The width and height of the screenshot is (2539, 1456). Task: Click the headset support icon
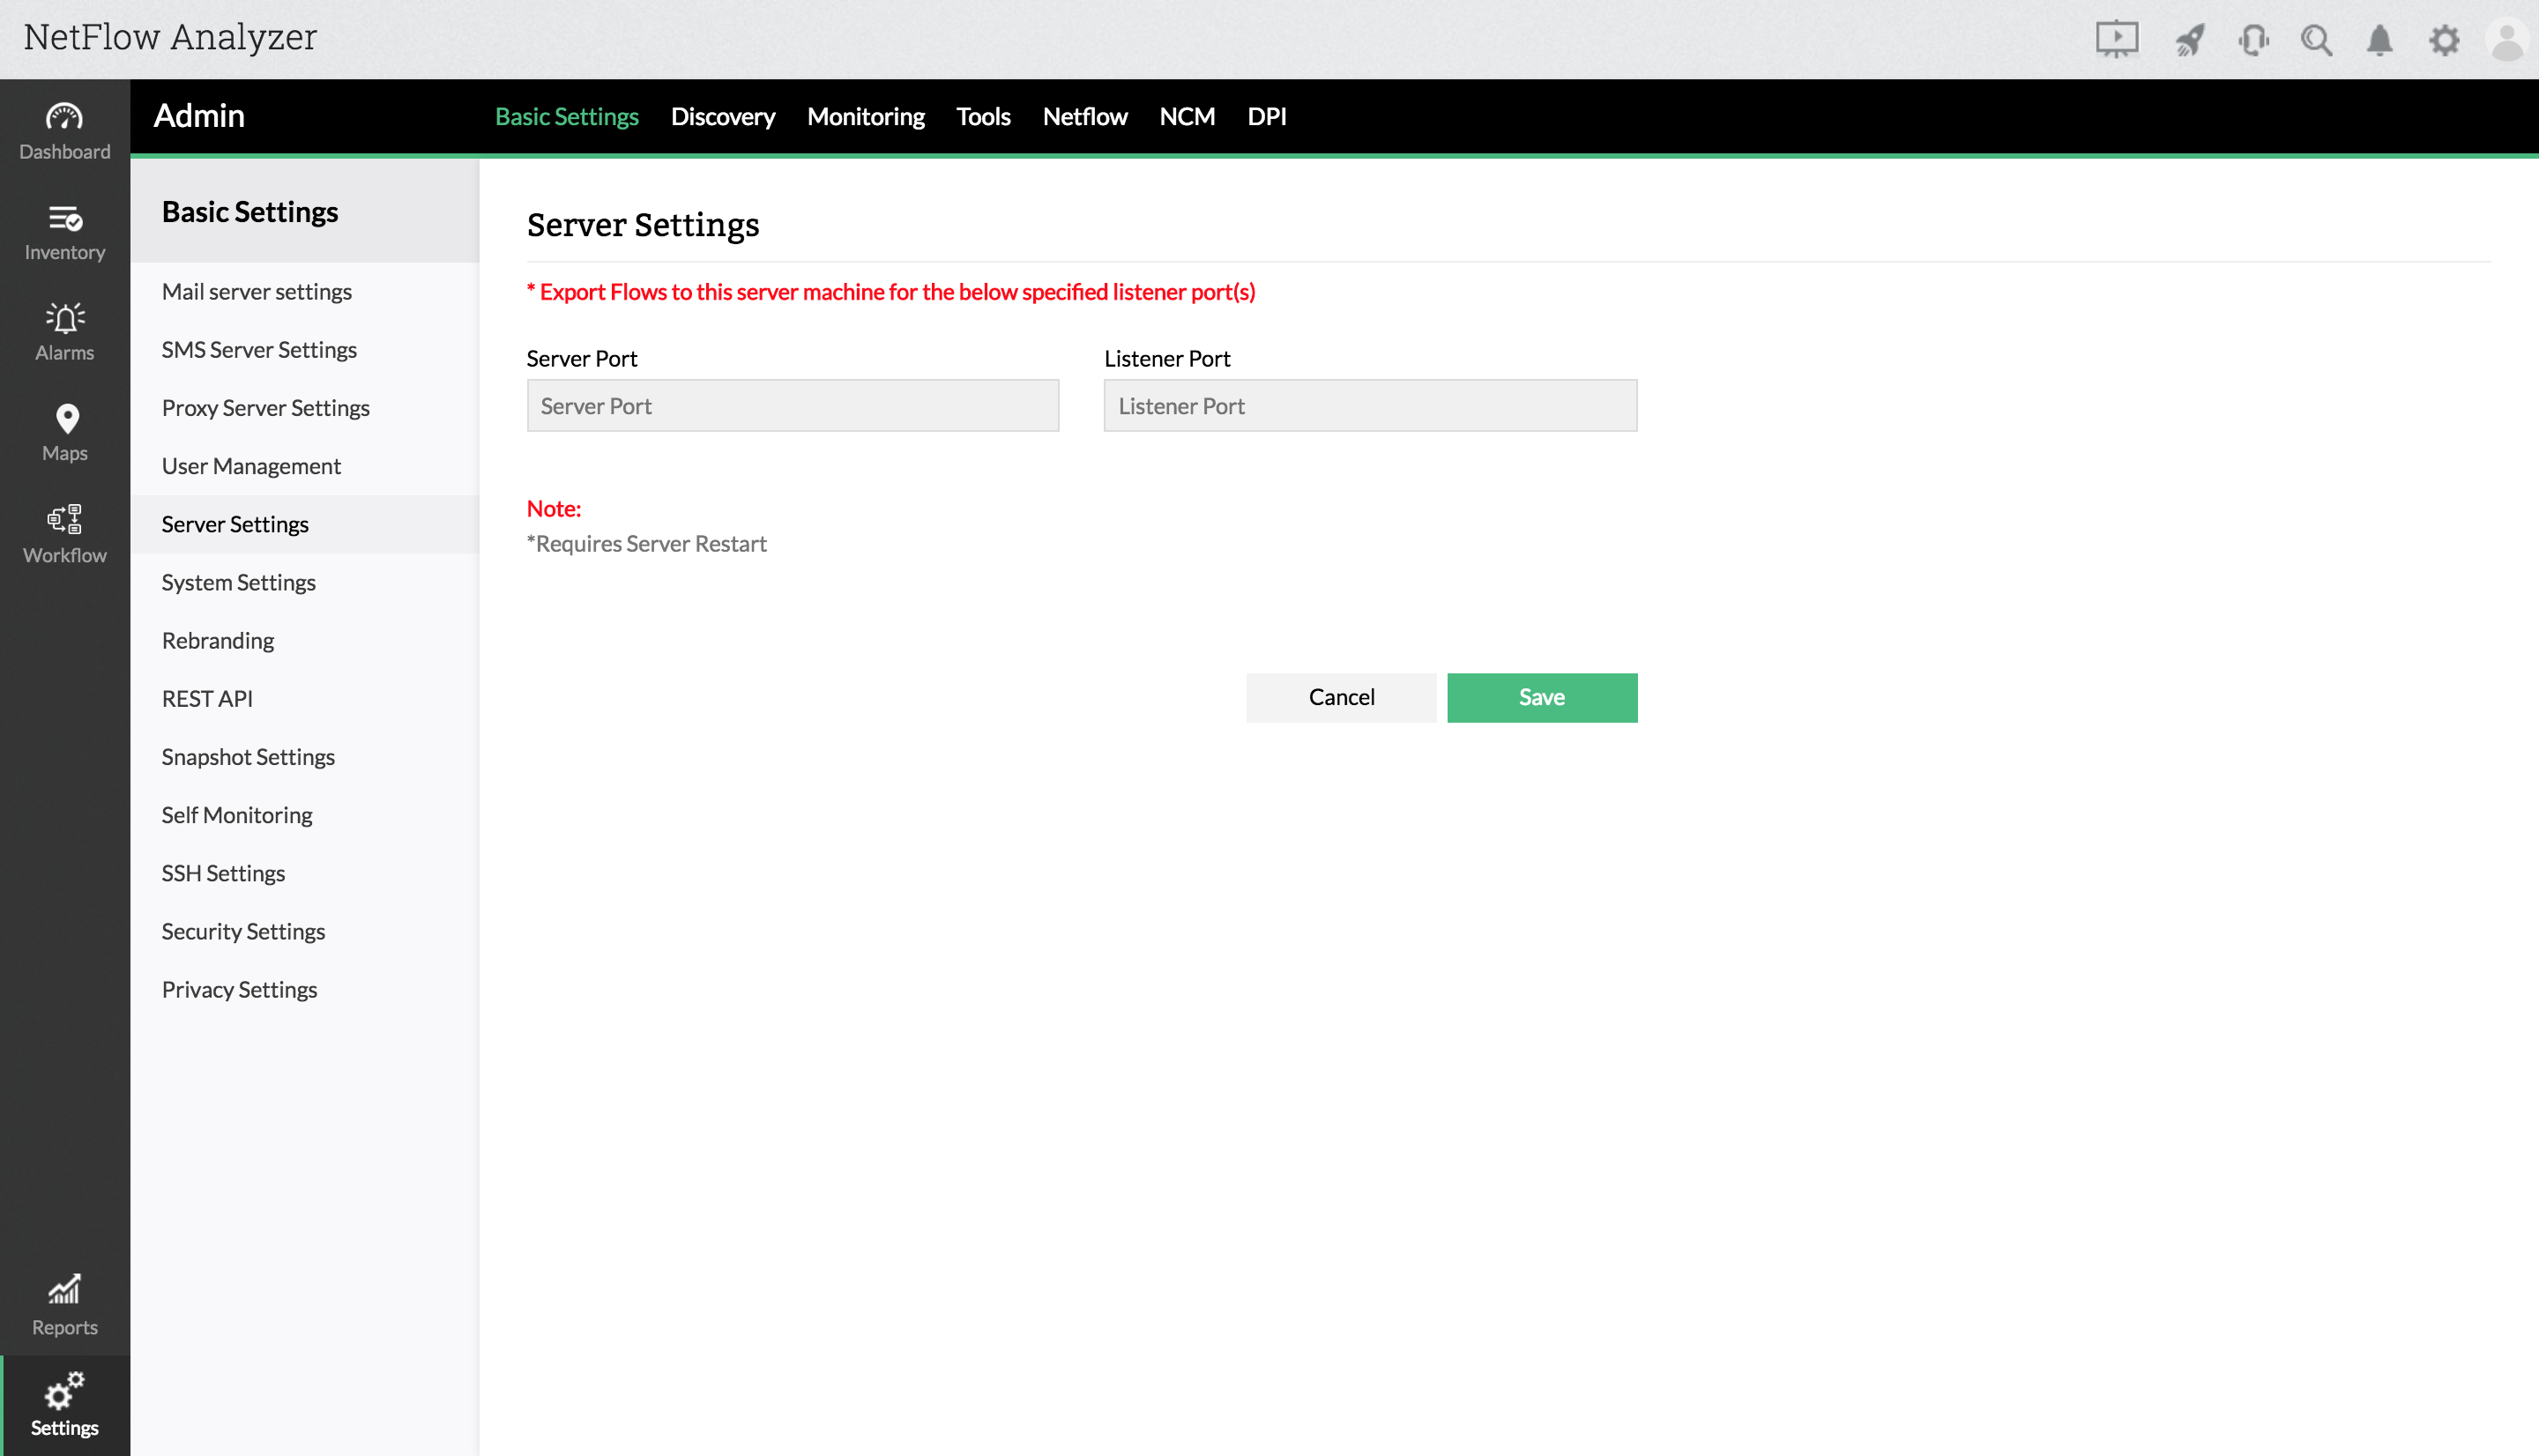tap(2253, 40)
